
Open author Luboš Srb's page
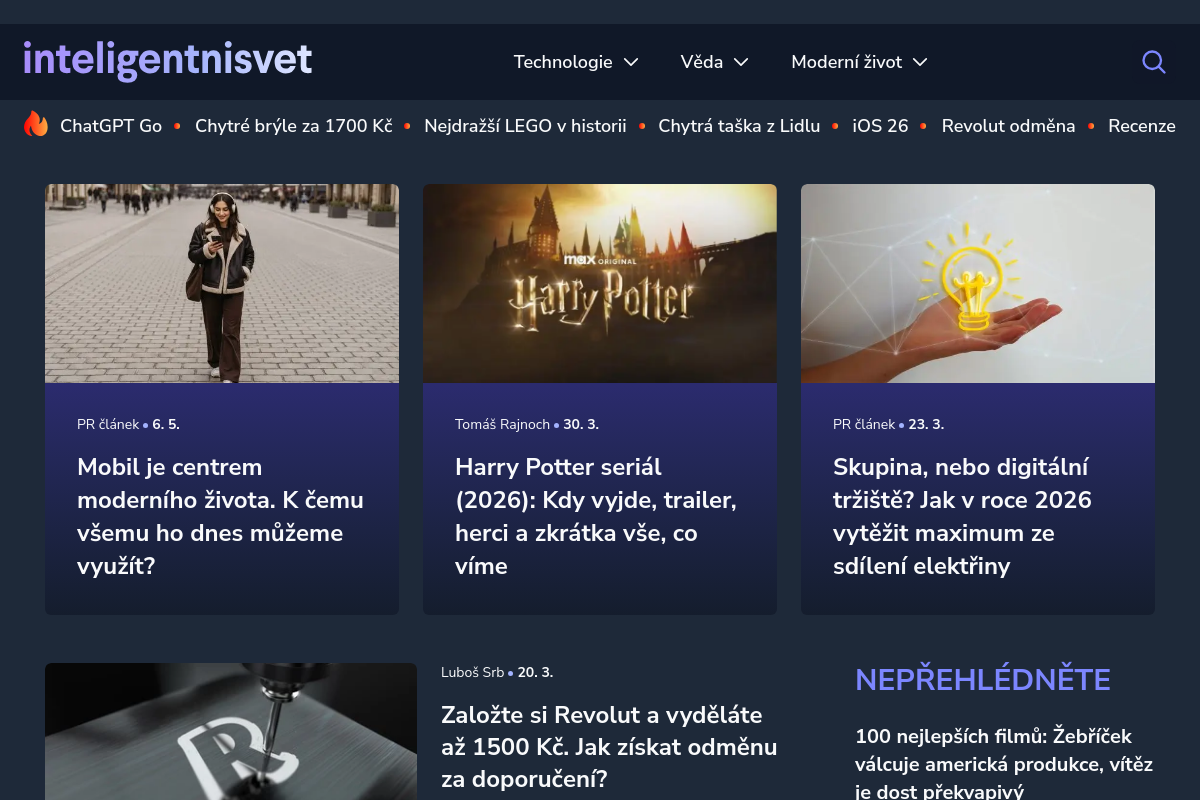click(x=472, y=672)
